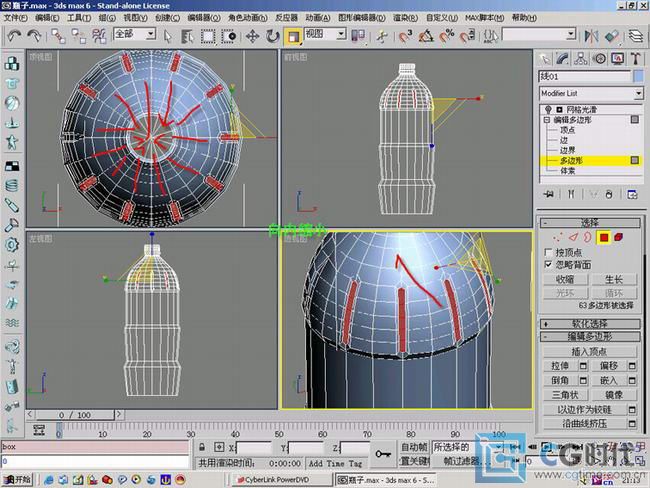Open the Display tab in the command panel
Image resolution: width=650 pixels, height=488 pixels.
pyautogui.click(x=617, y=59)
